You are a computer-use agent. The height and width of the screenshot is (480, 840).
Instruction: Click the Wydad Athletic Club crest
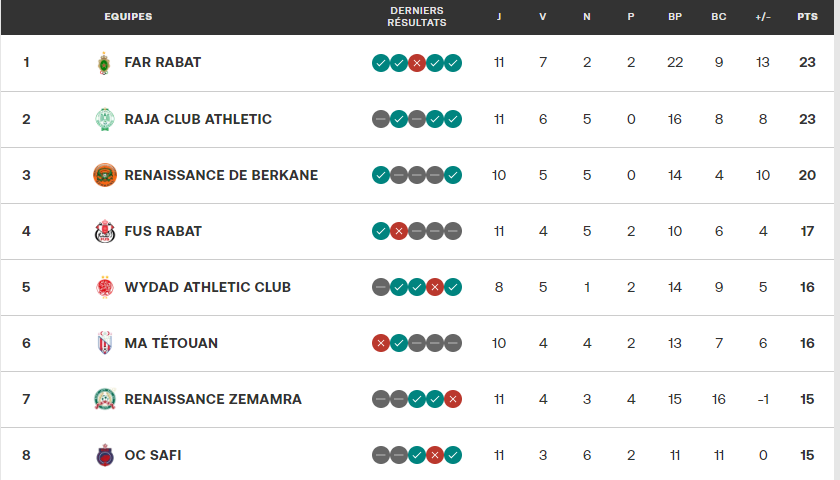click(104, 287)
